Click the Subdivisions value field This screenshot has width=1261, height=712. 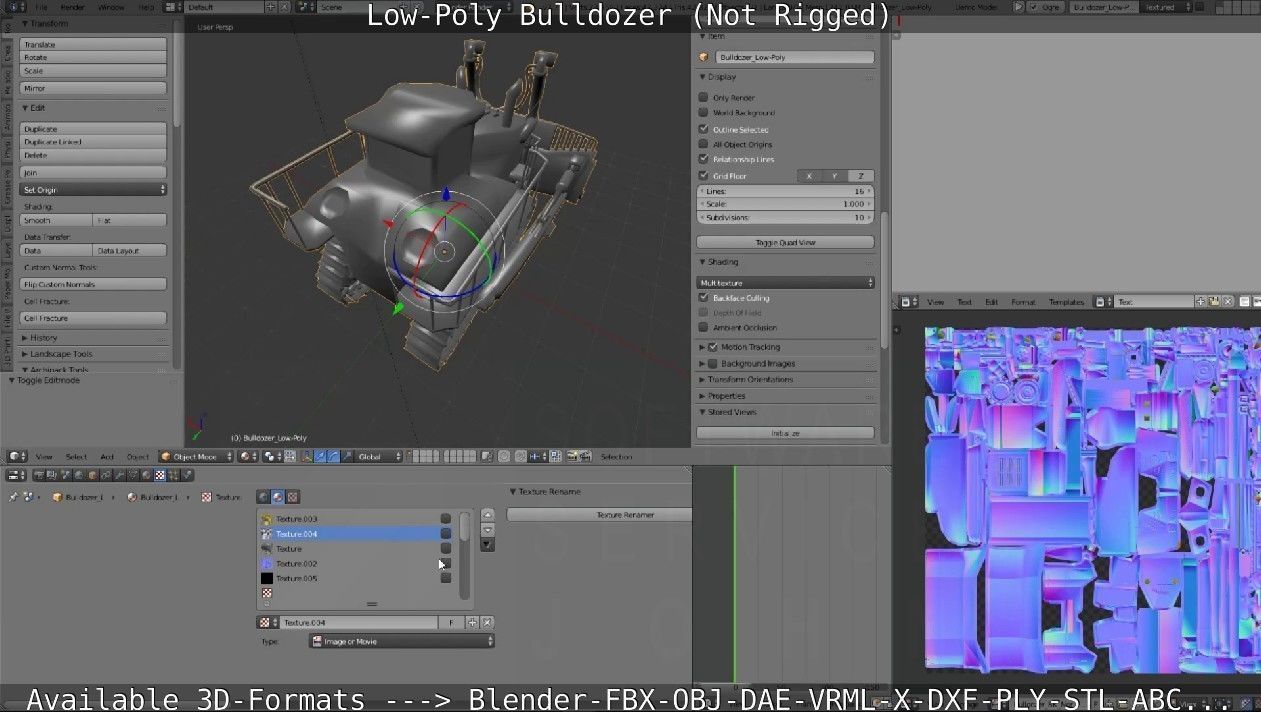pyautogui.click(x=785, y=217)
